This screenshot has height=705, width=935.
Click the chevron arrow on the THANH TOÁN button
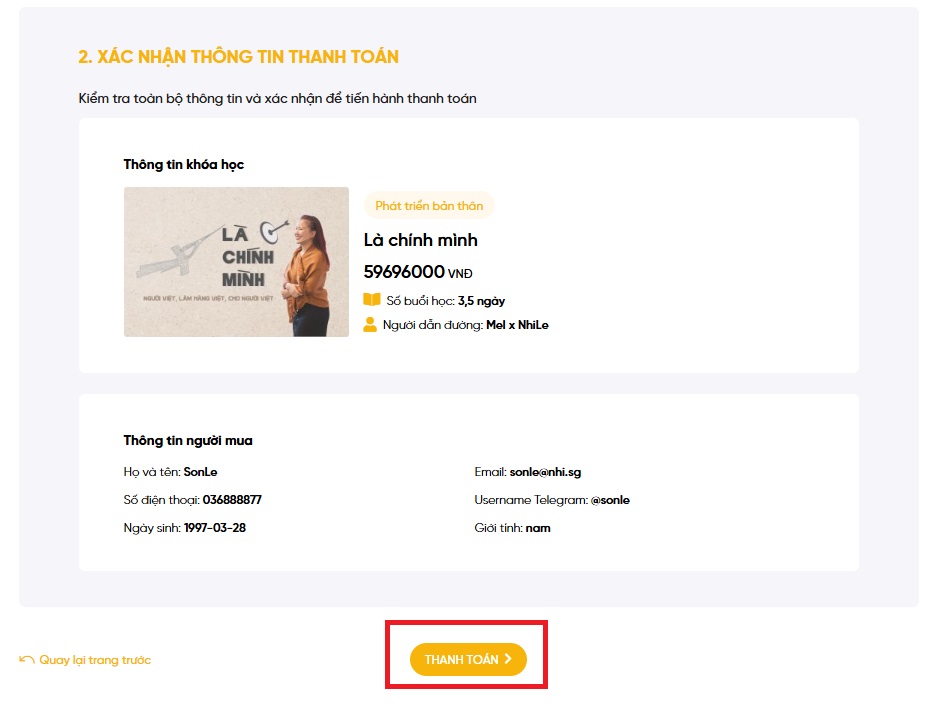tap(508, 659)
